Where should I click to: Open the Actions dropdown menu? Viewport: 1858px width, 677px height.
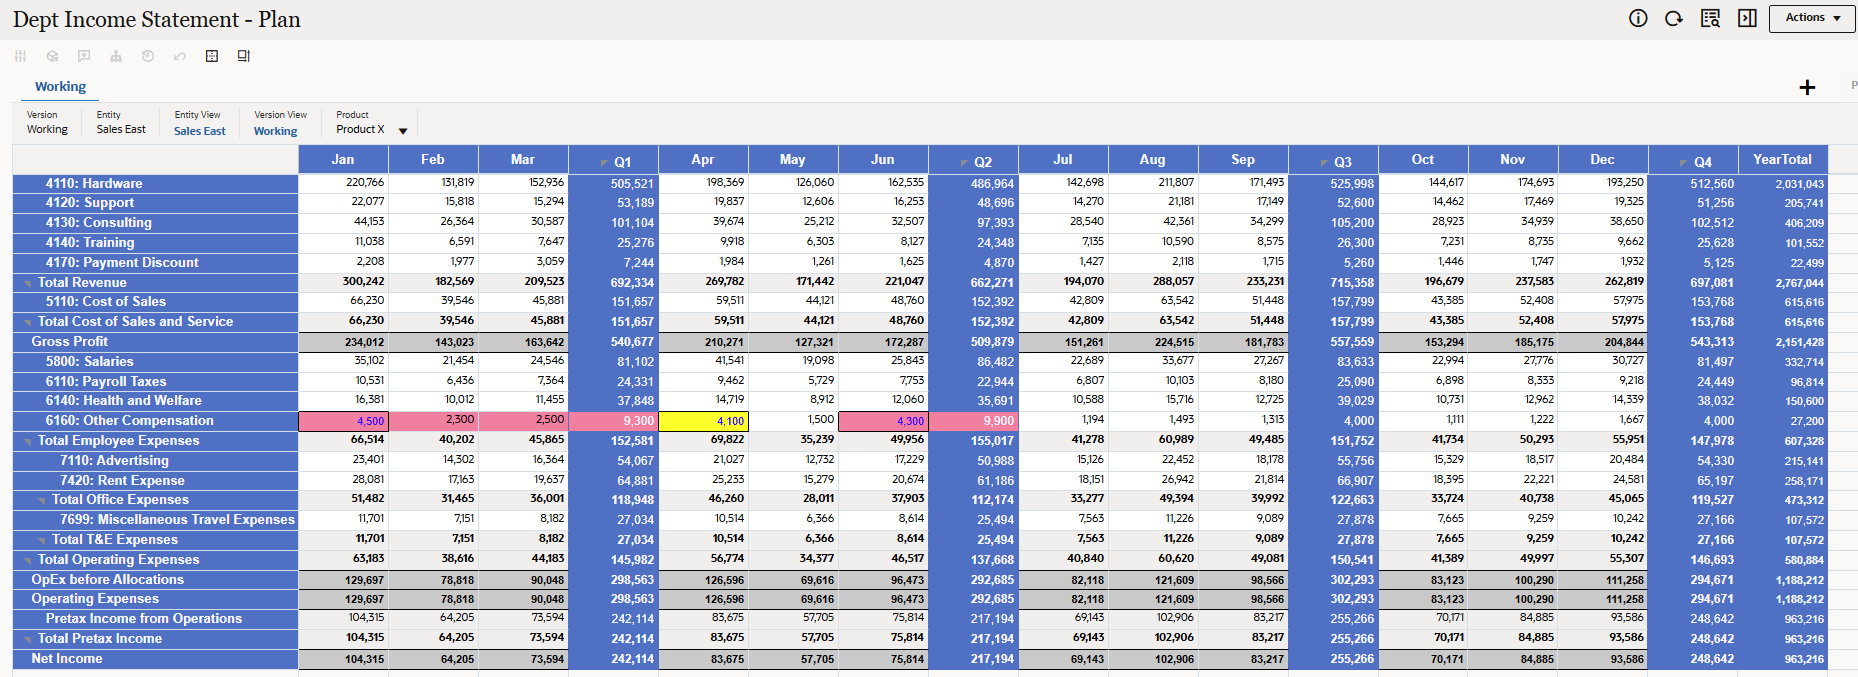coord(1812,18)
